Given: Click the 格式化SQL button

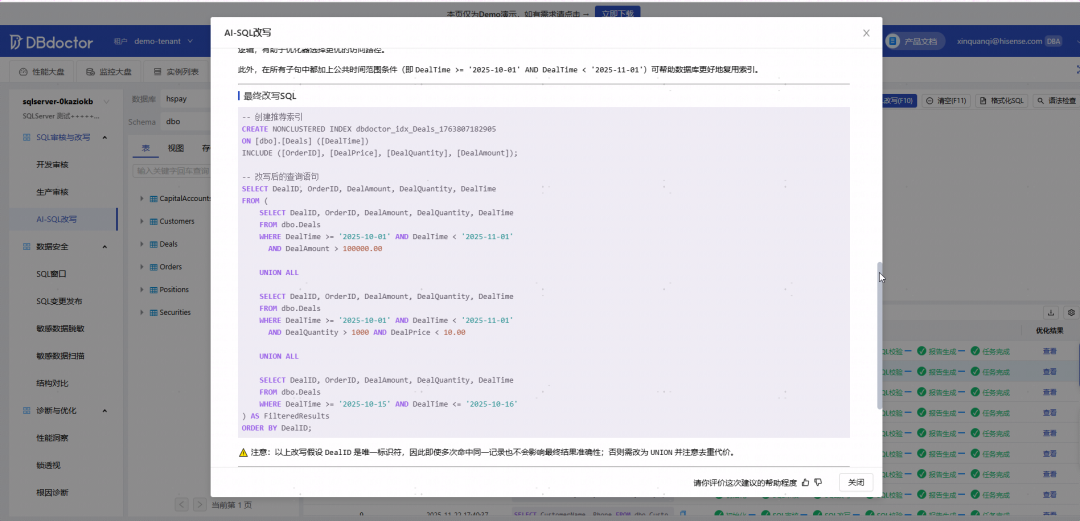Looking at the screenshot, I should pos(1002,101).
